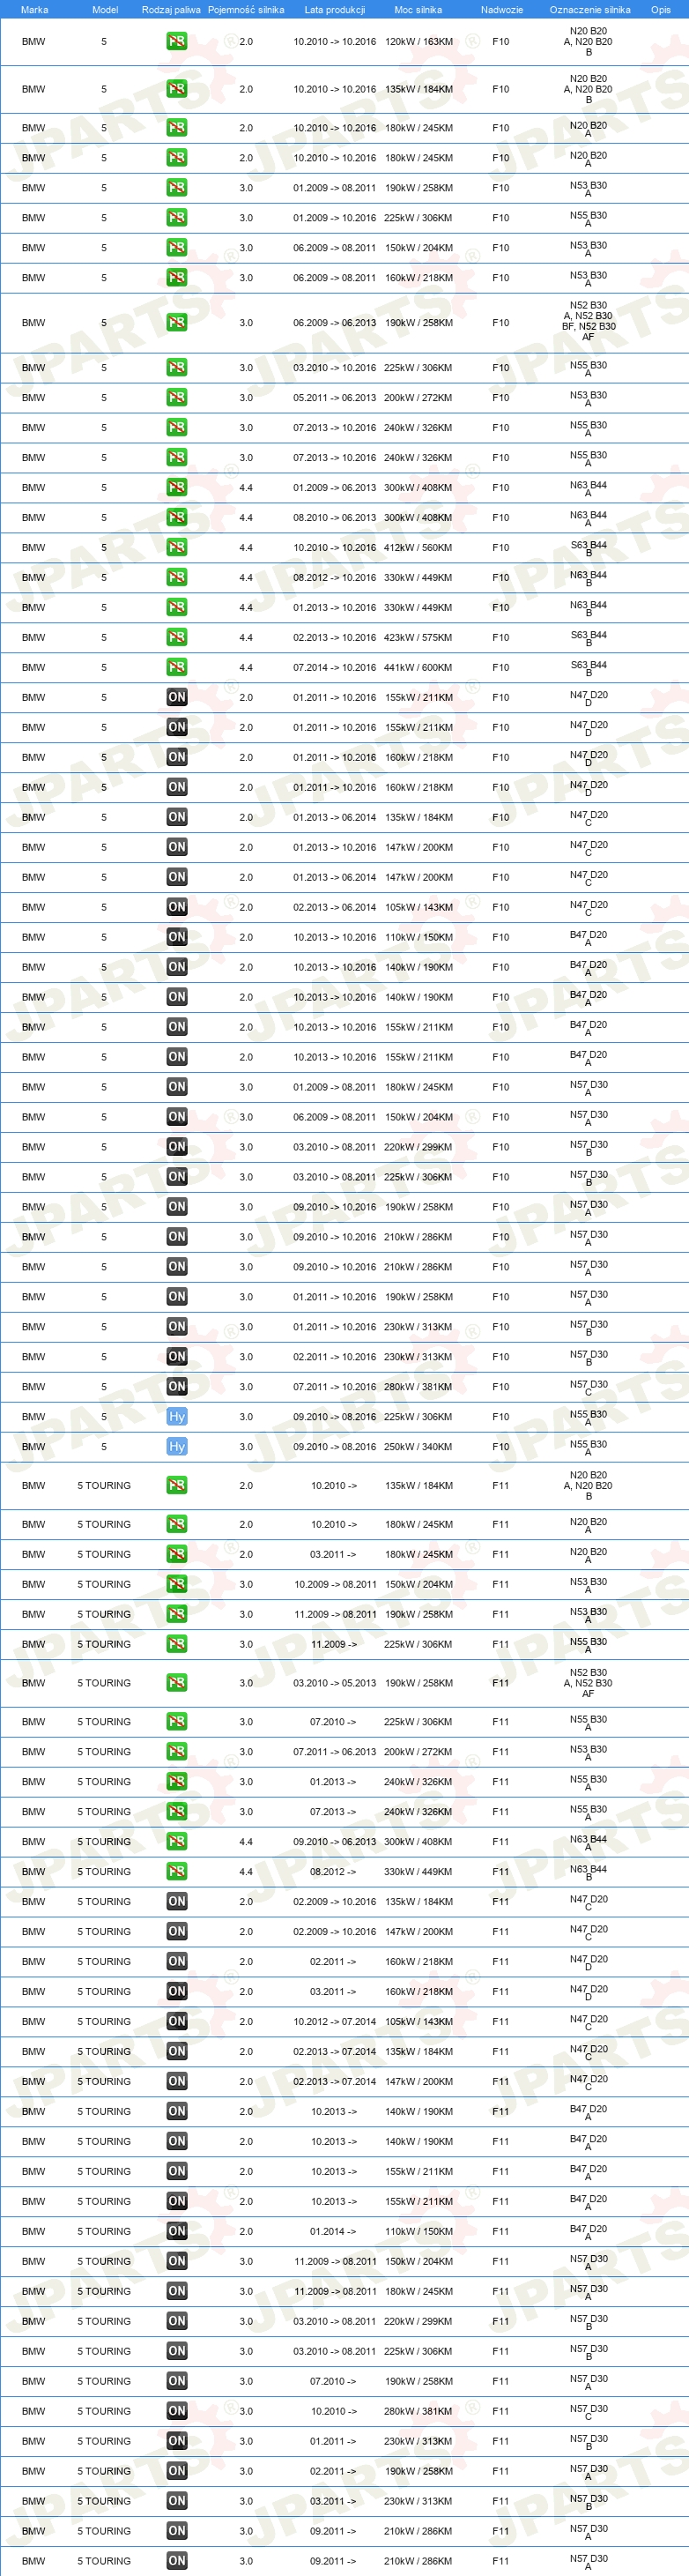The image size is (689, 2576).
Task: Click engine code 'N52 B30 A, N52 B30 BF, N52 B30 AF'
Action: tap(588, 321)
